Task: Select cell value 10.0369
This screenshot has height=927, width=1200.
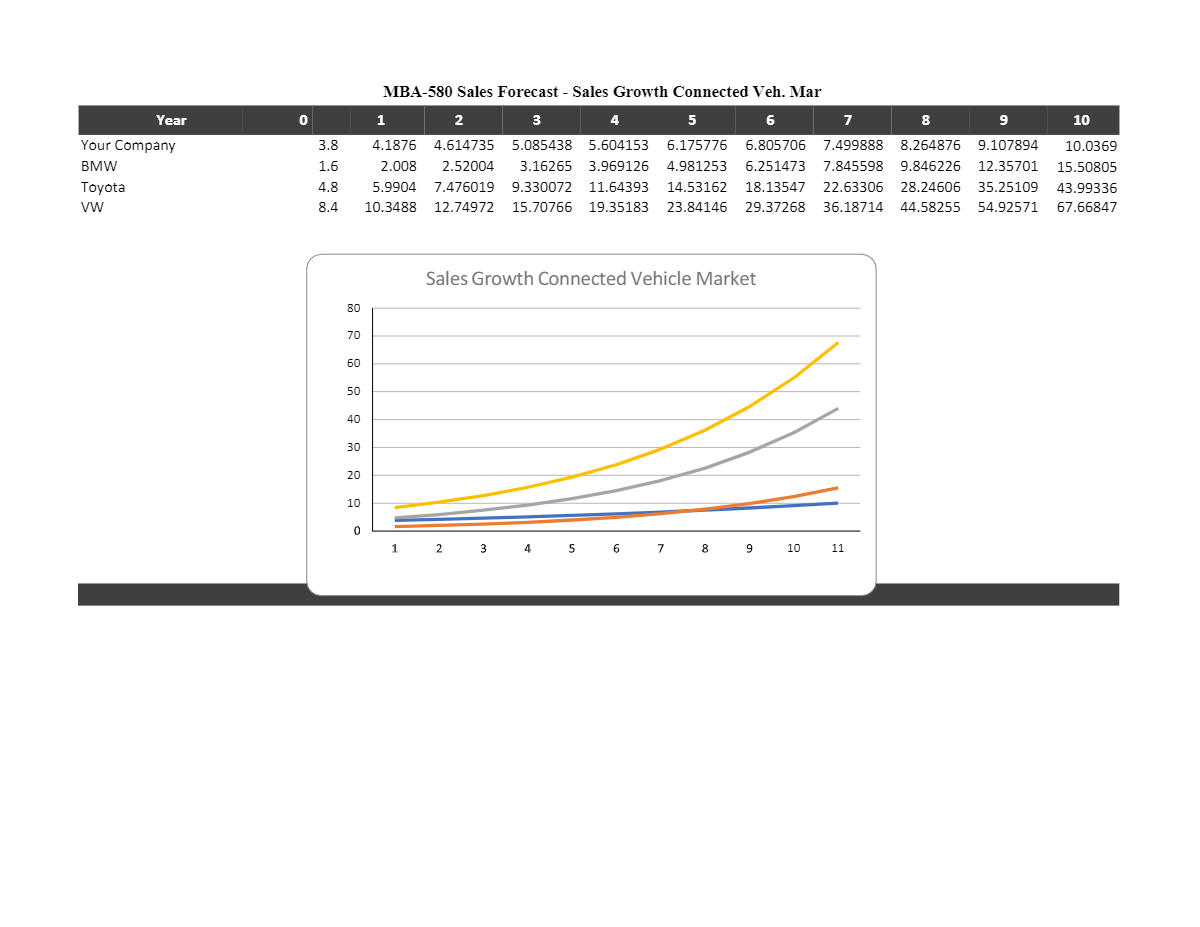Action: pos(1092,146)
